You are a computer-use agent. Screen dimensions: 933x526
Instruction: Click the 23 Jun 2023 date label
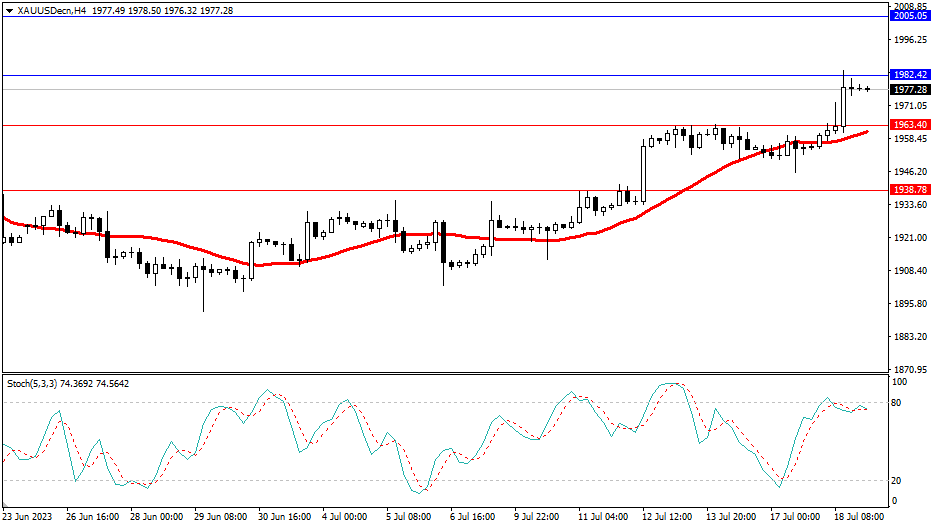[29, 517]
